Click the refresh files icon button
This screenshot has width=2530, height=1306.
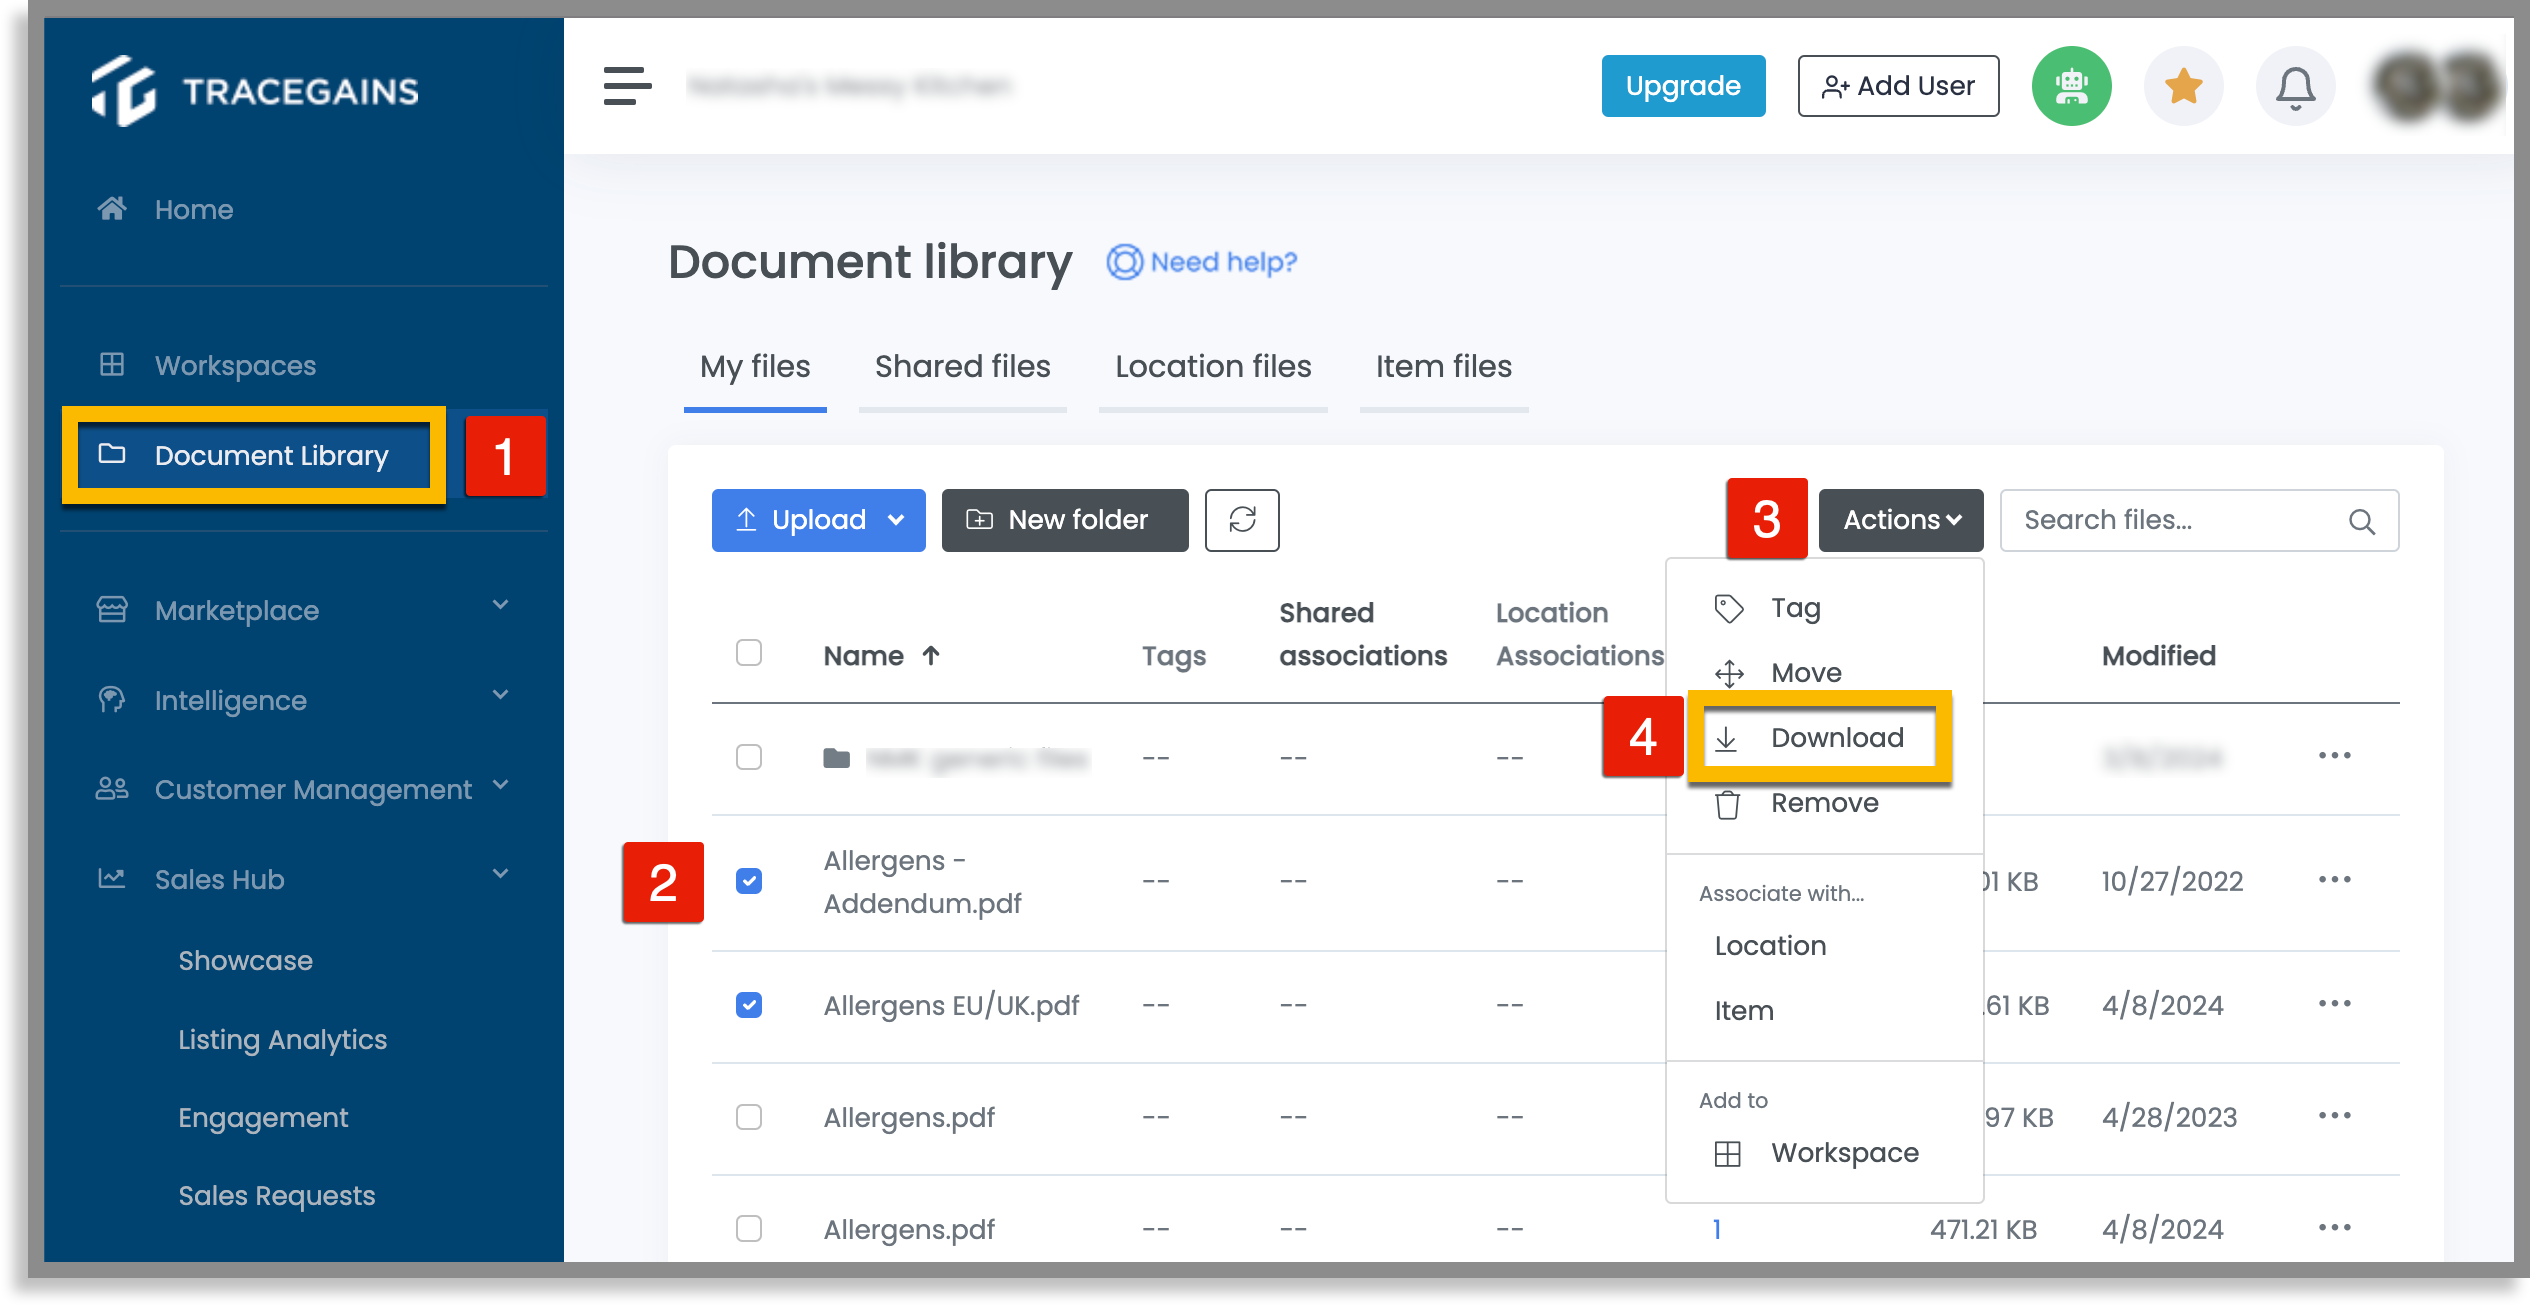coord(1242,520)
